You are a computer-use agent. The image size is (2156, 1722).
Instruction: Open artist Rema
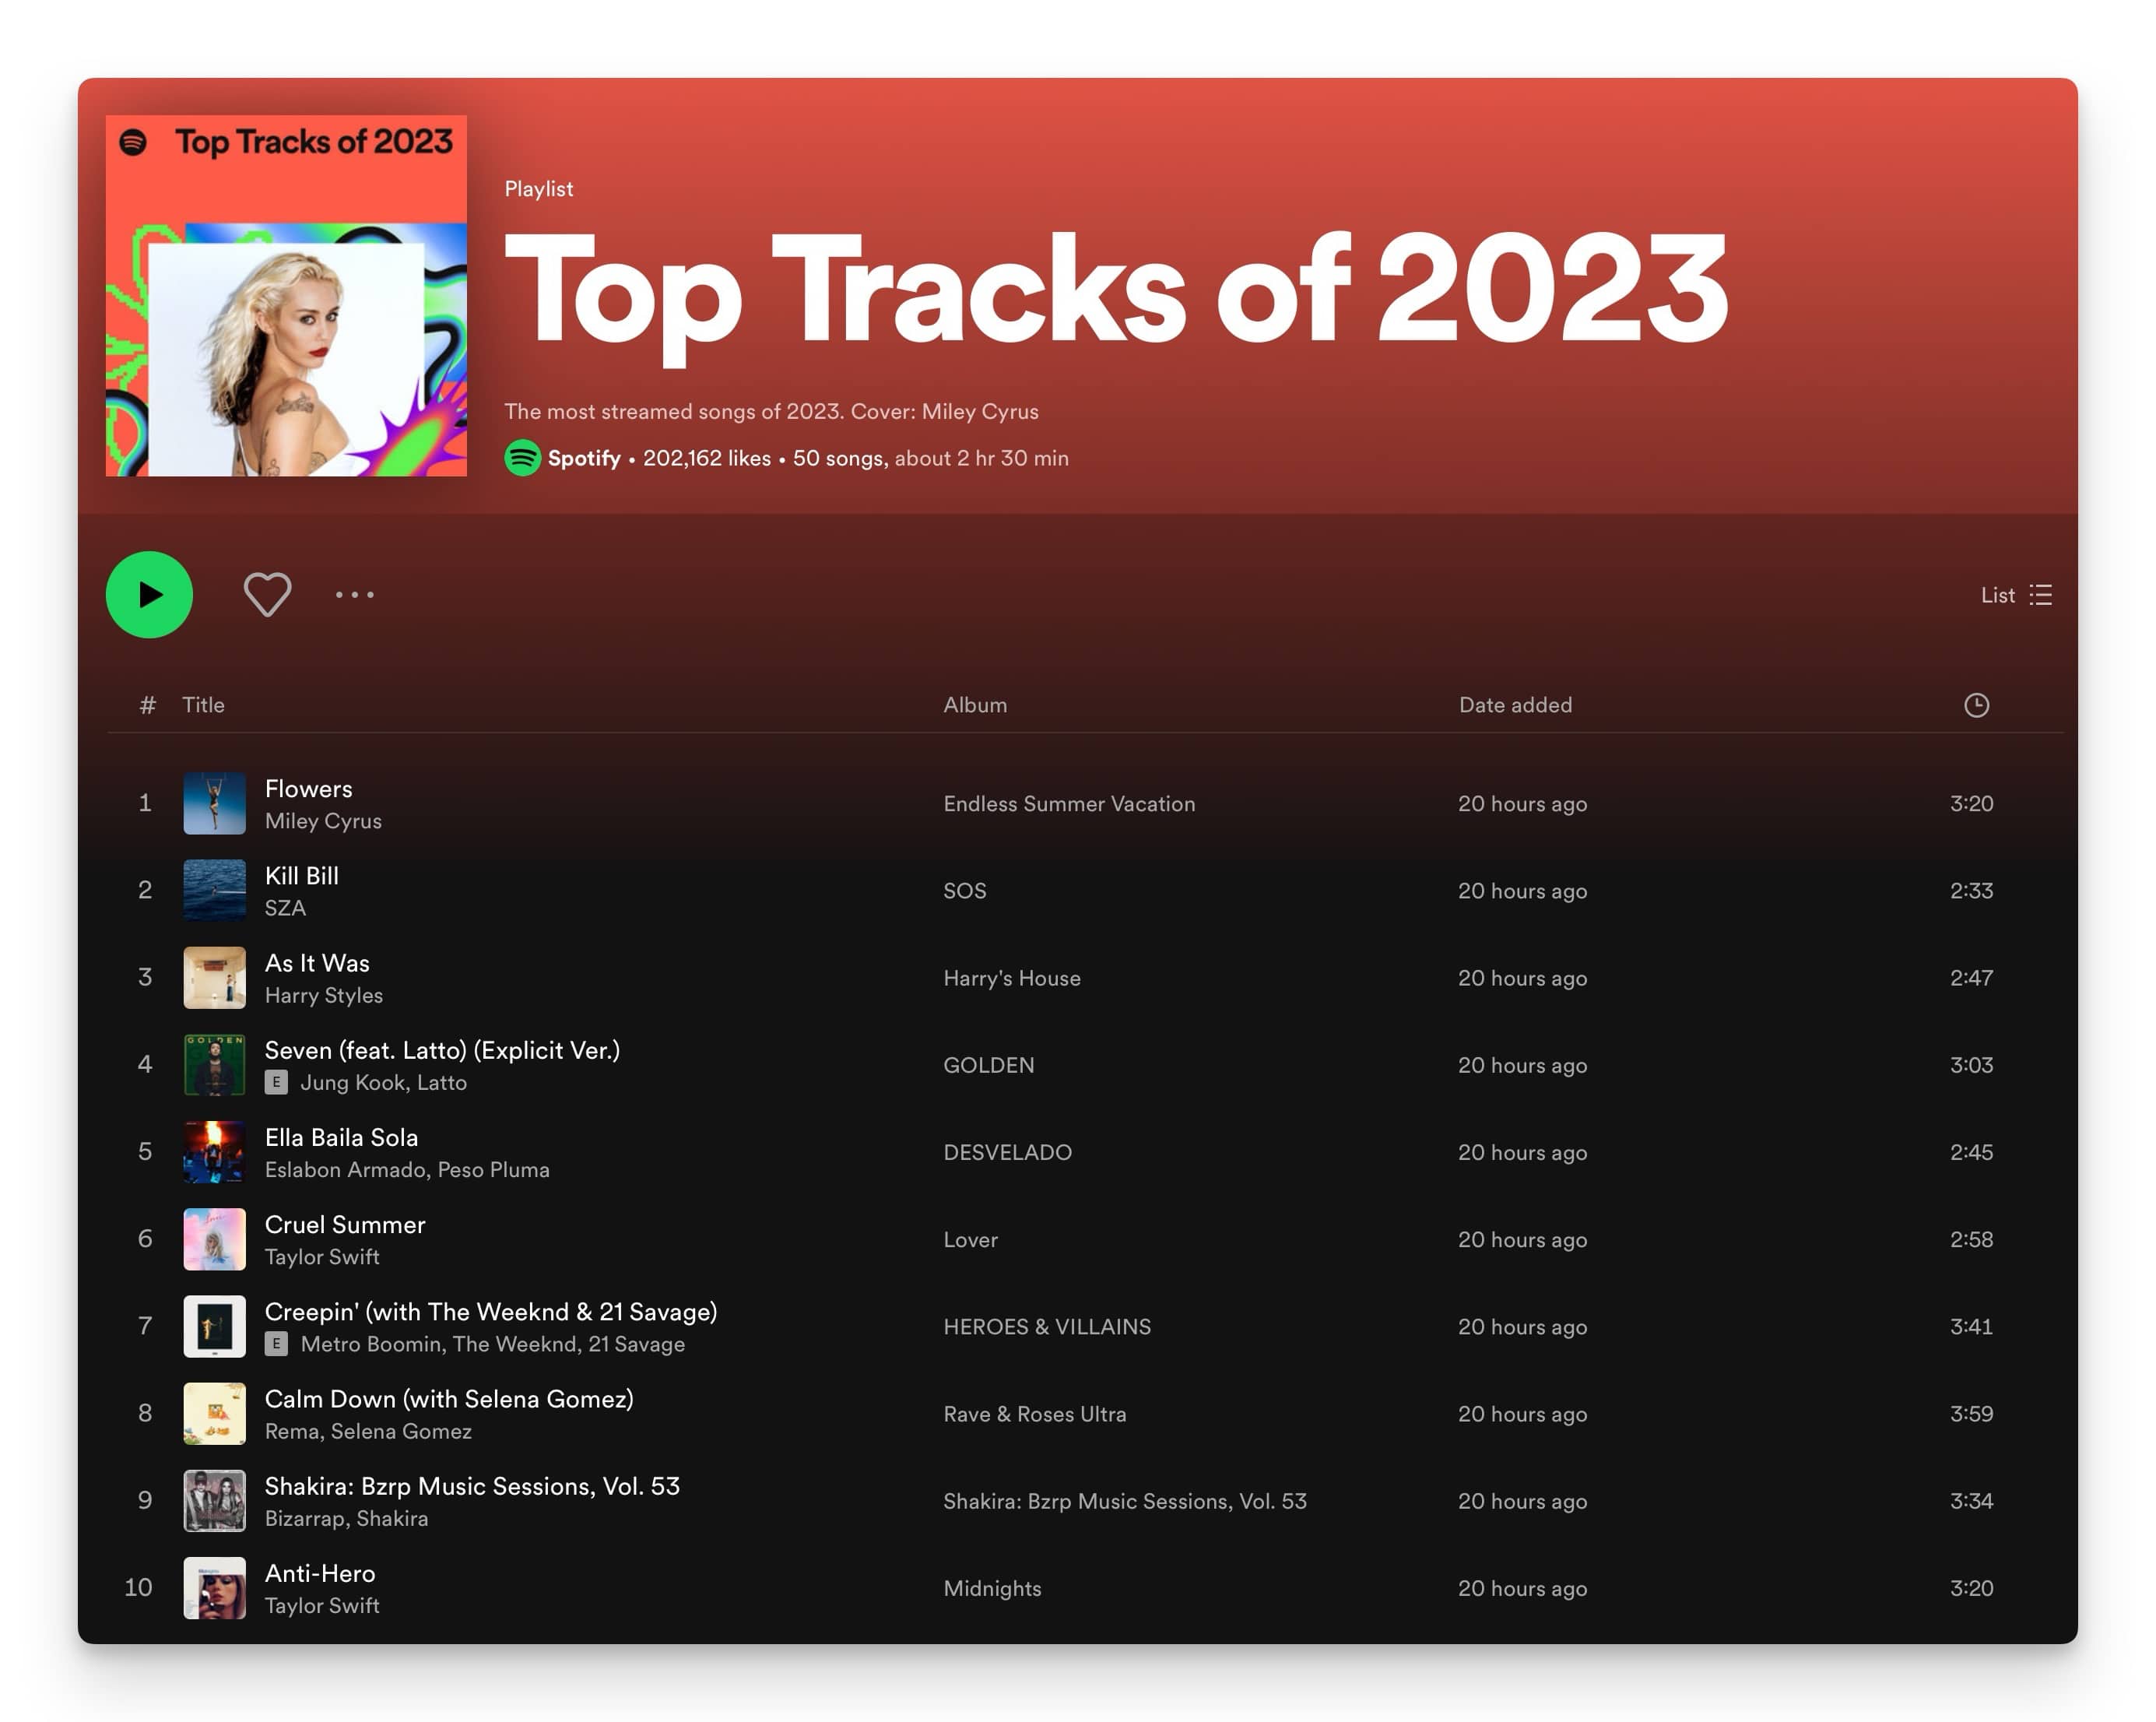(x=292, y=1431)
